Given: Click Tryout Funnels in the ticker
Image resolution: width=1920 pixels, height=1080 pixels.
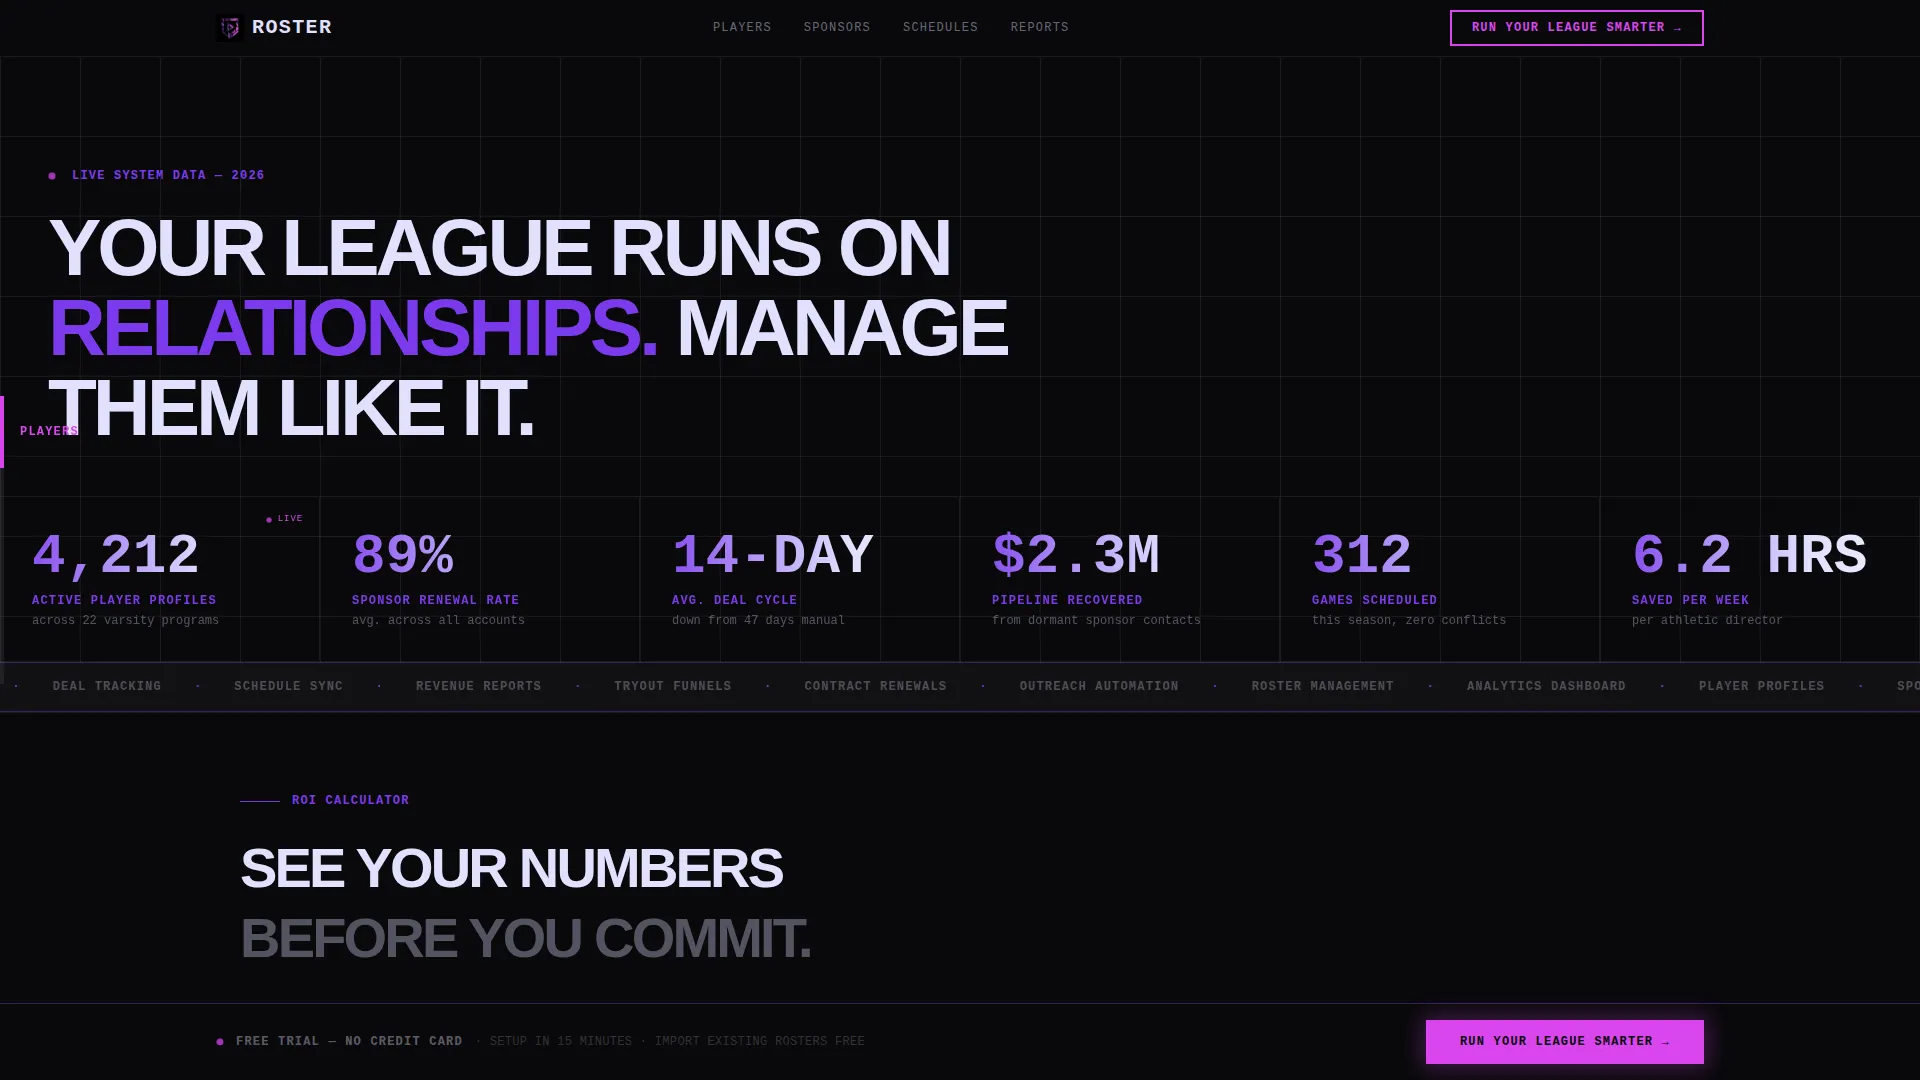Looking at the screenshot, I should 673,687.
